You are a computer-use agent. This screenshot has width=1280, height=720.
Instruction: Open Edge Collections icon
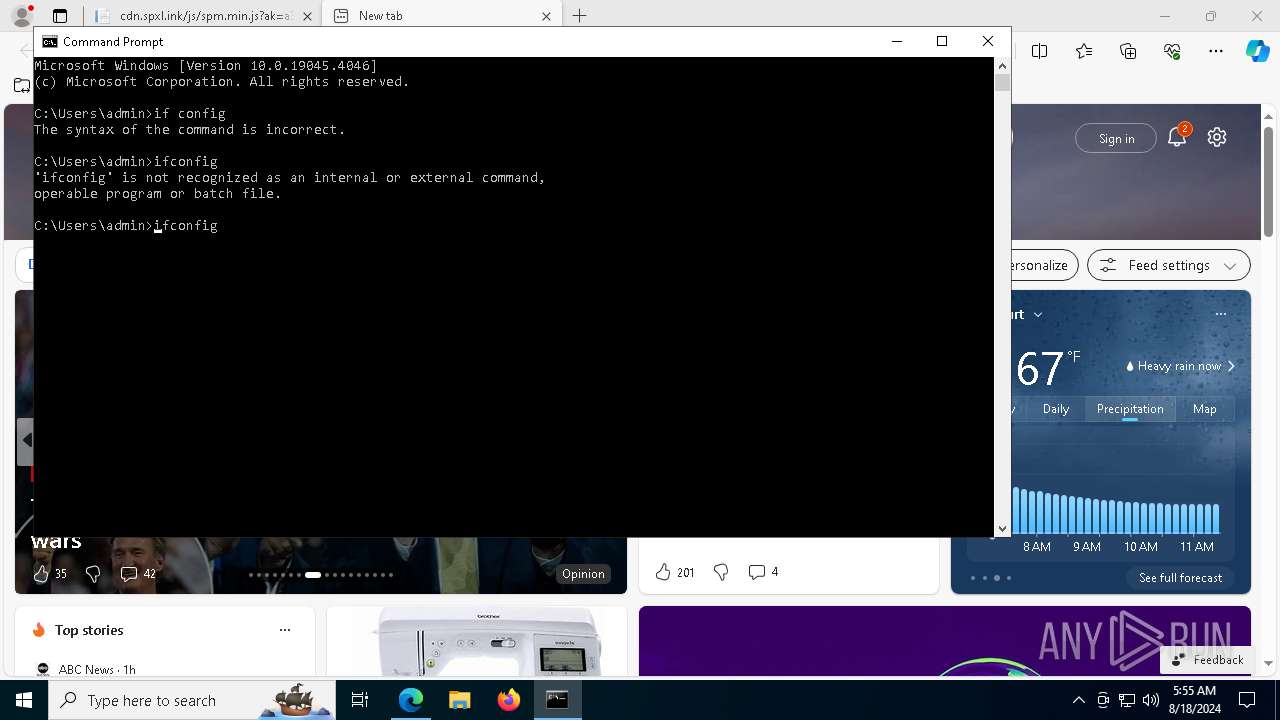coord(1128,51)
